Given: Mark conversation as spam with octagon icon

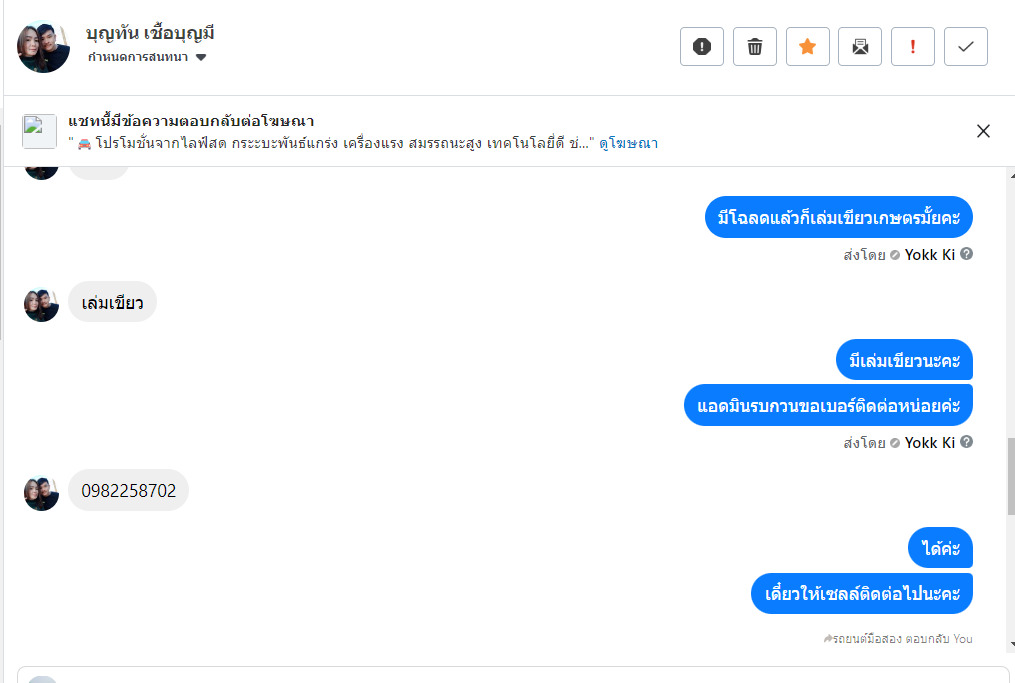Looking at the screenshot, I should click(x=701, y=47).
